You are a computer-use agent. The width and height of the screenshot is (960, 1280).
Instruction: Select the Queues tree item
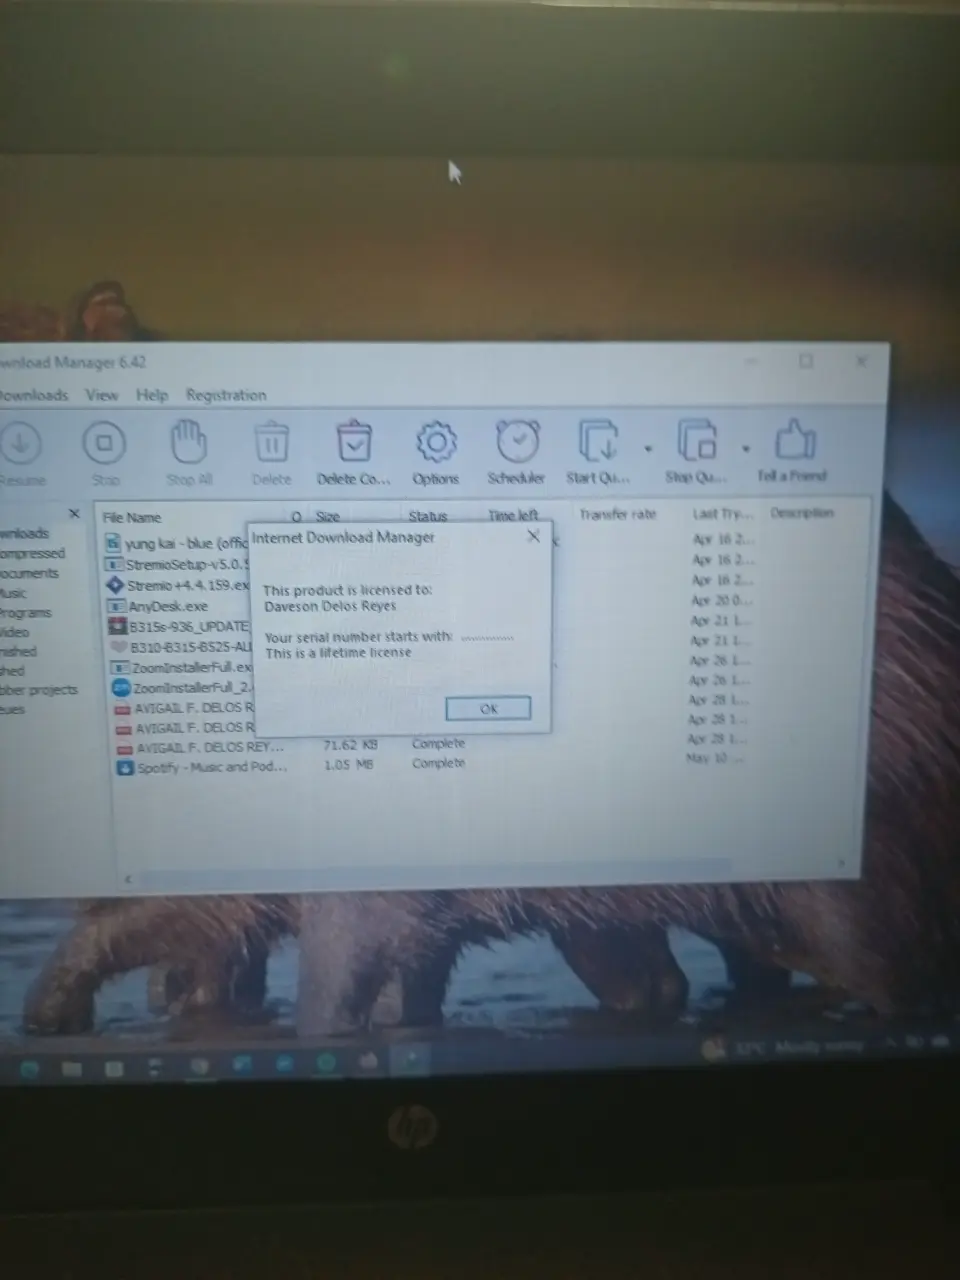(x=13, y=709)
